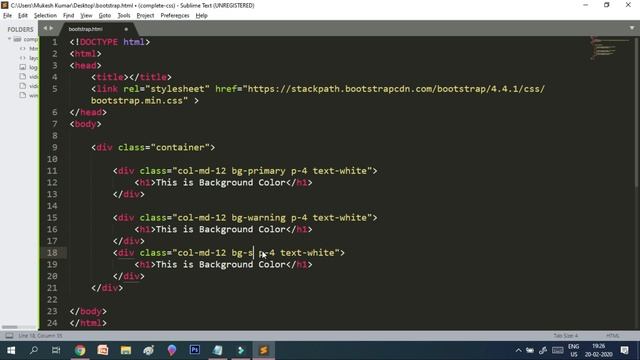The height and width of the screenshot is (360, 640).
Task: Switch the ENG US input language
Action: point(573,350)
